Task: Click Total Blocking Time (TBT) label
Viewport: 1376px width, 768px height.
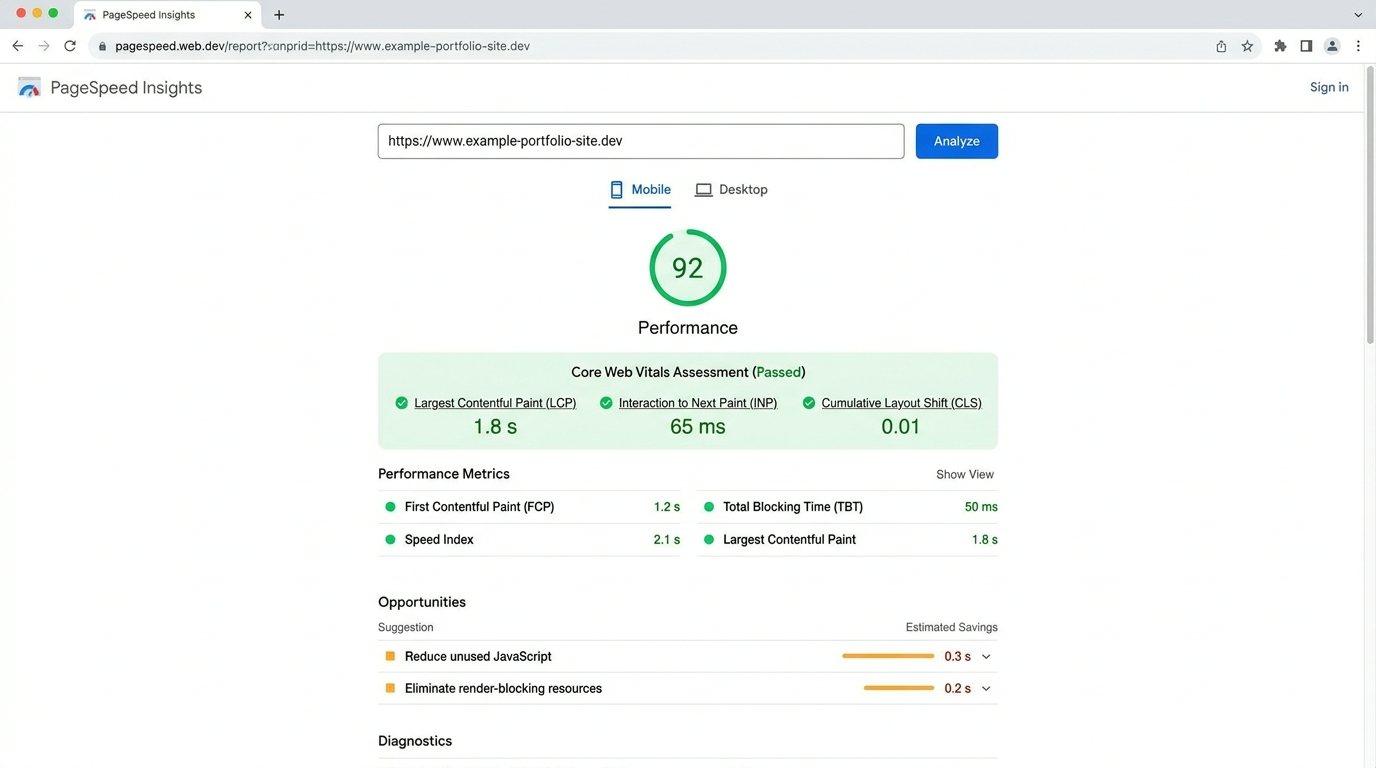Action: (793, 507)
